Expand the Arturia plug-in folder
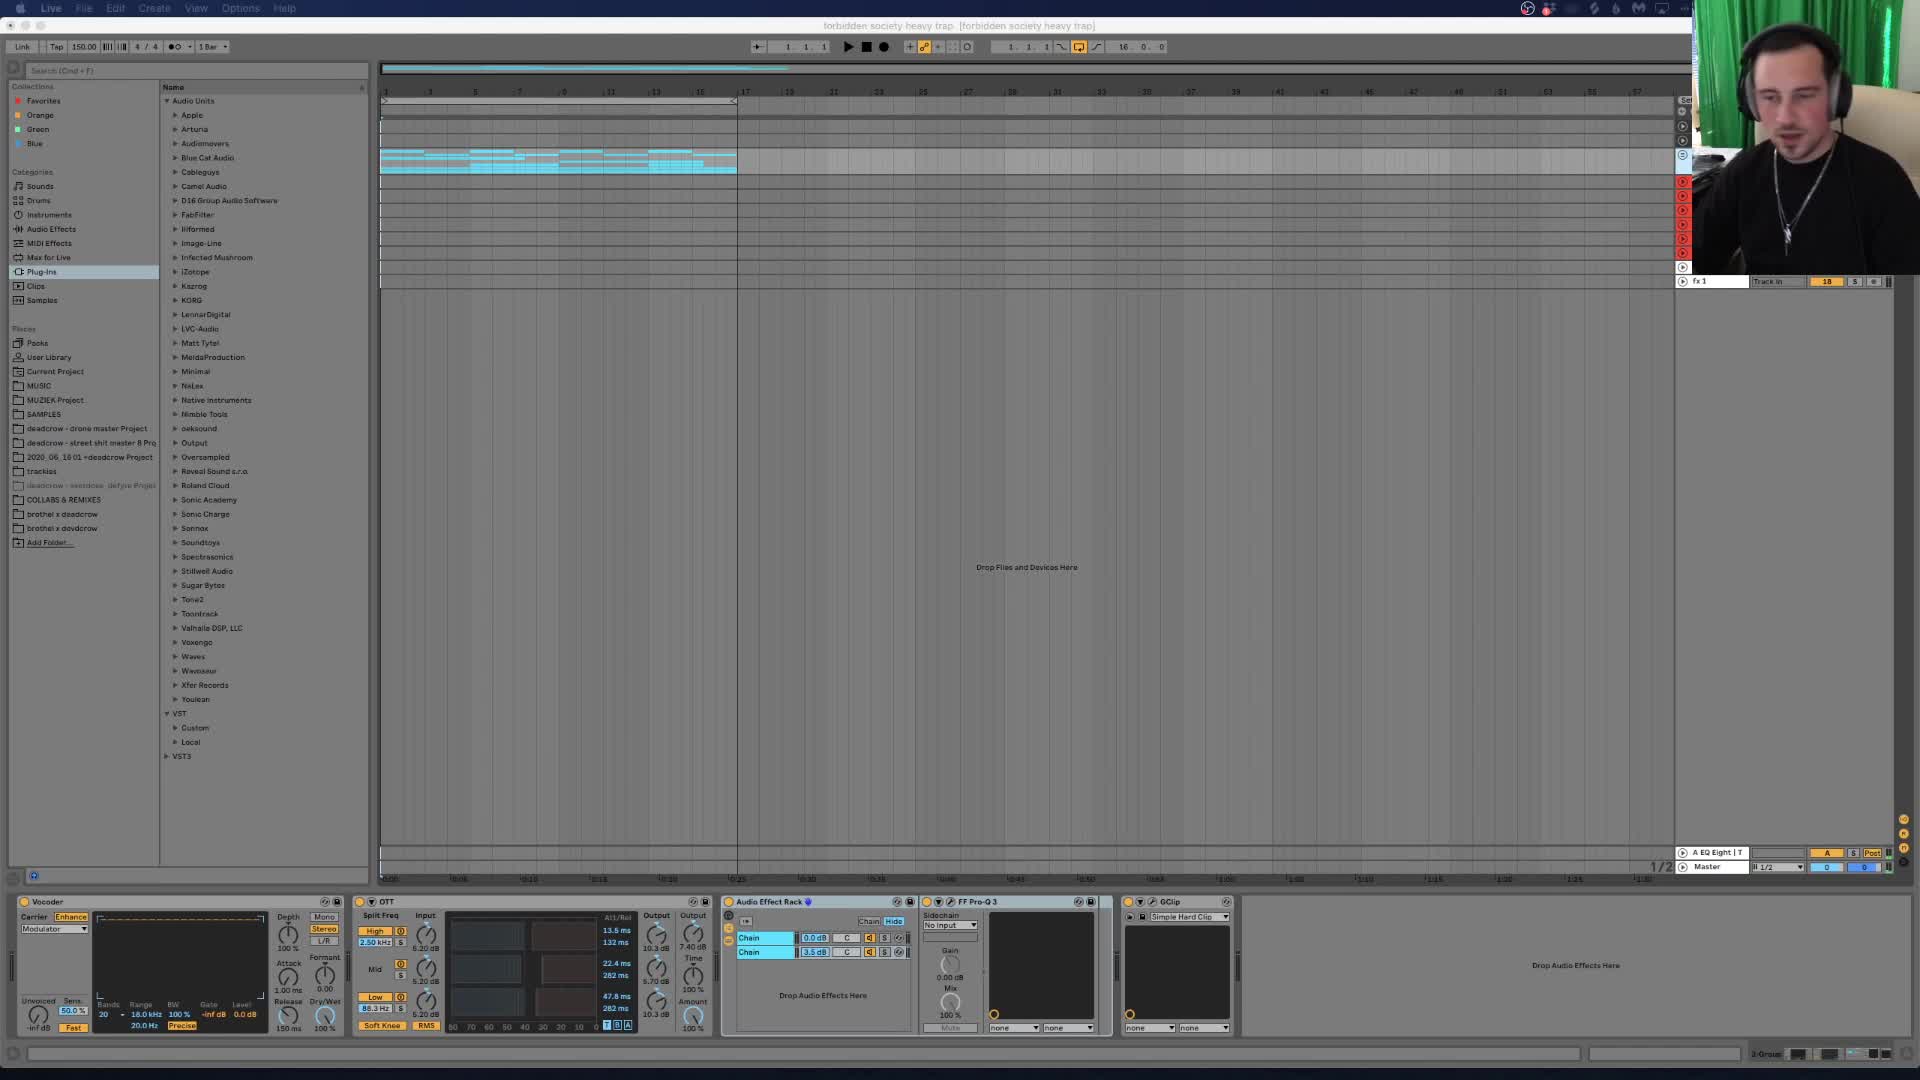 tap(175, 129)
